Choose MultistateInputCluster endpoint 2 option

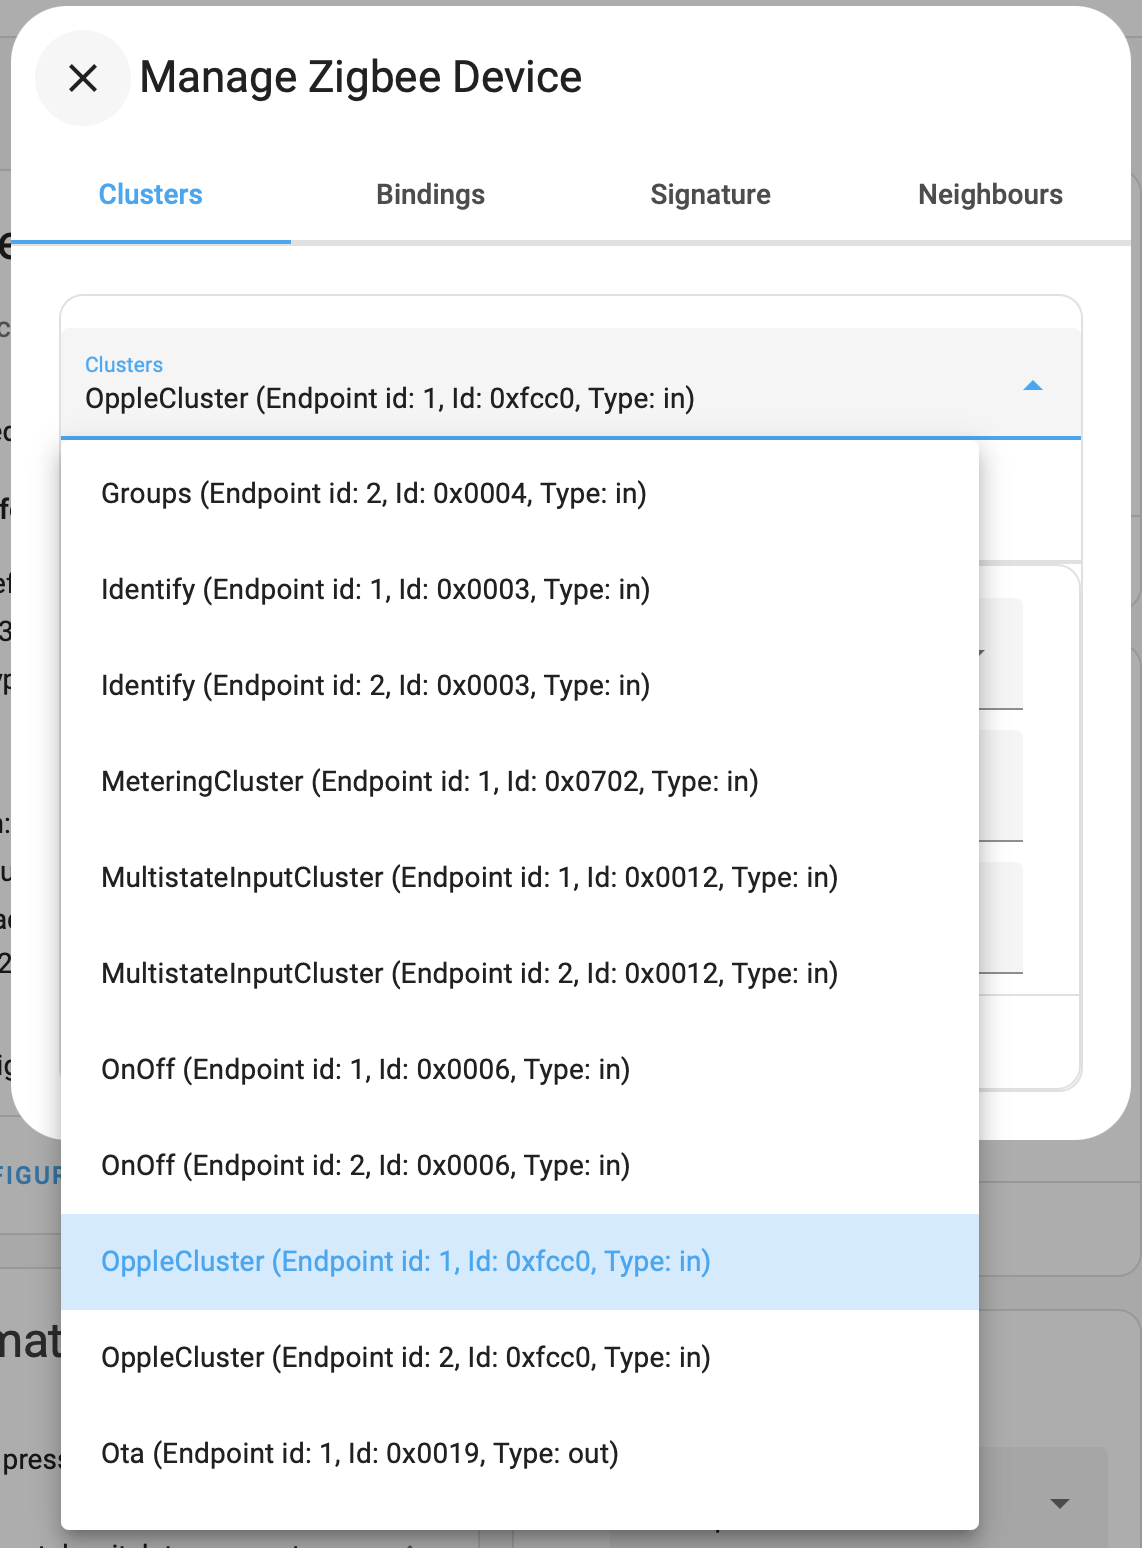coord(520,974)
